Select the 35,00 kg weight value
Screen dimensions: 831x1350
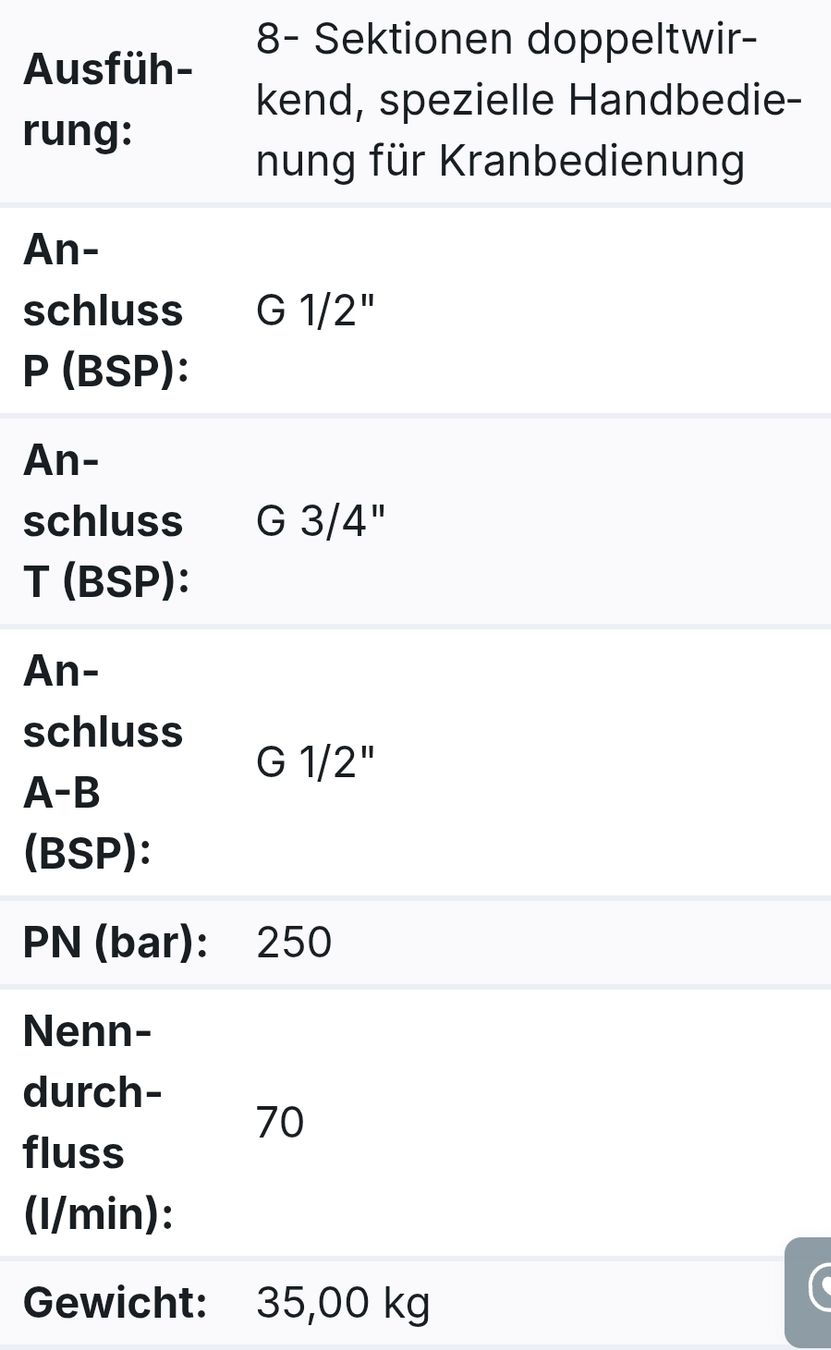[x=343, y=1302]
